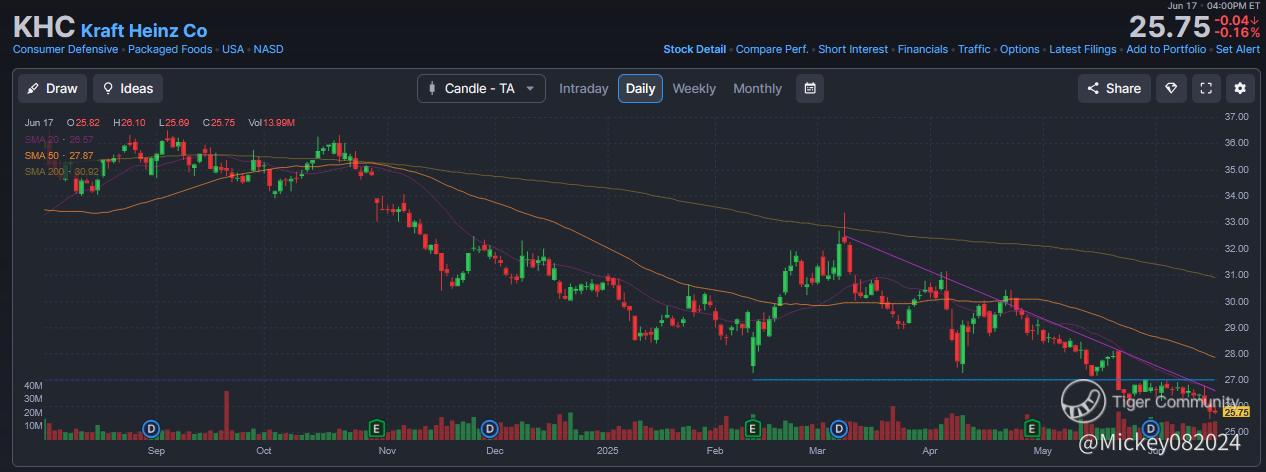Expand the Candle - TA chart type dropdown

[x=482, y=88]
